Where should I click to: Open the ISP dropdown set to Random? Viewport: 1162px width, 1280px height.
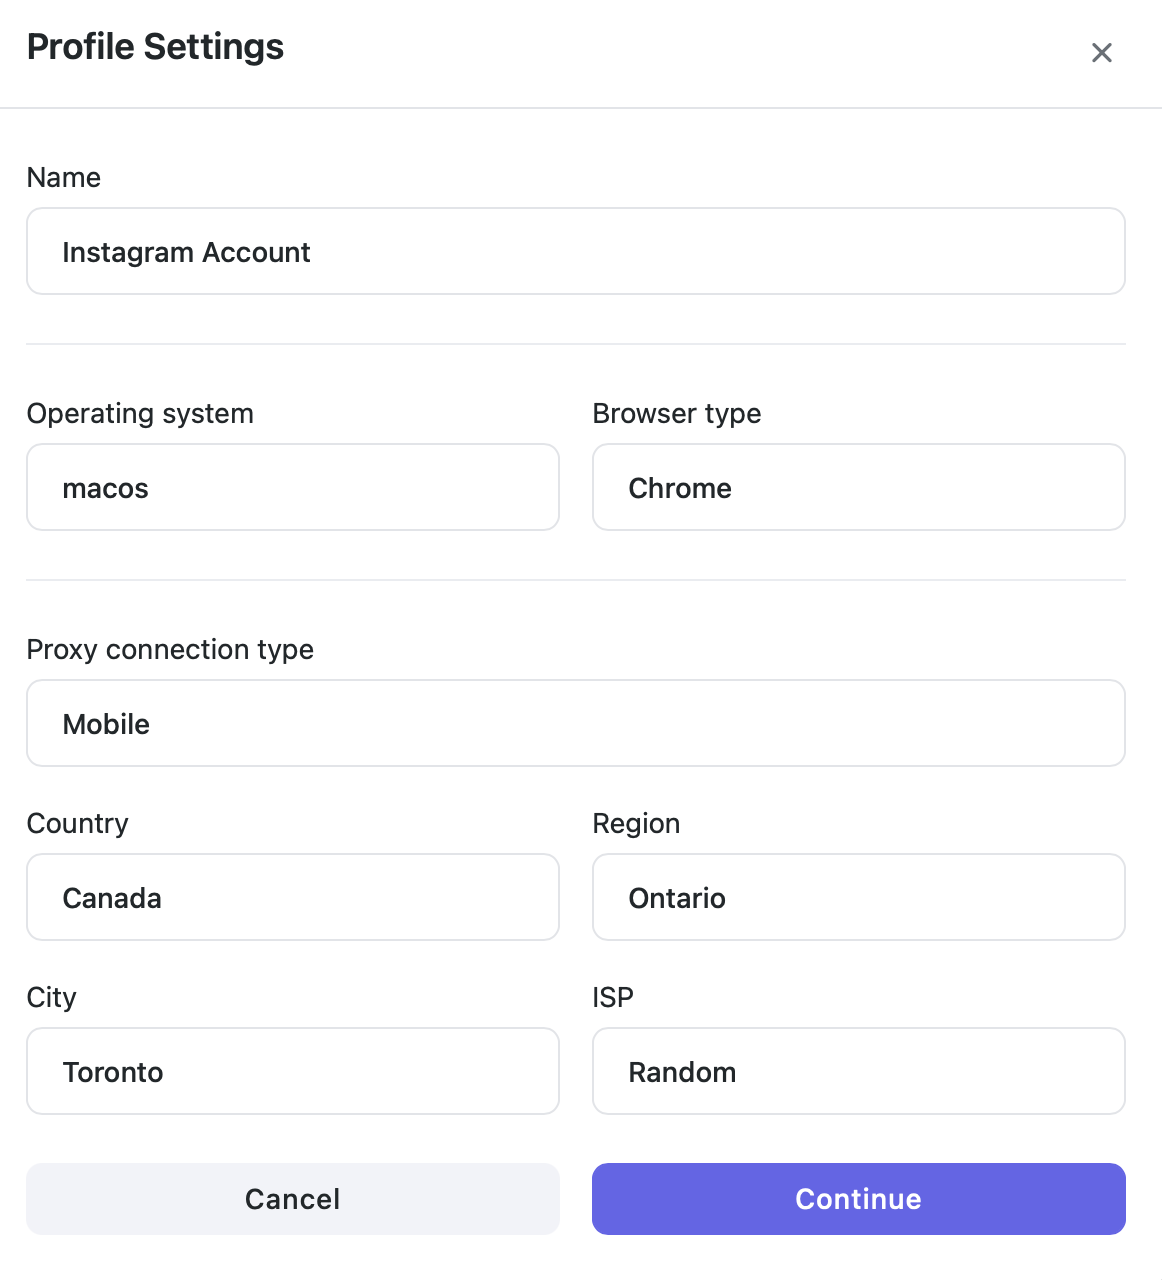tap(858, 1072)
